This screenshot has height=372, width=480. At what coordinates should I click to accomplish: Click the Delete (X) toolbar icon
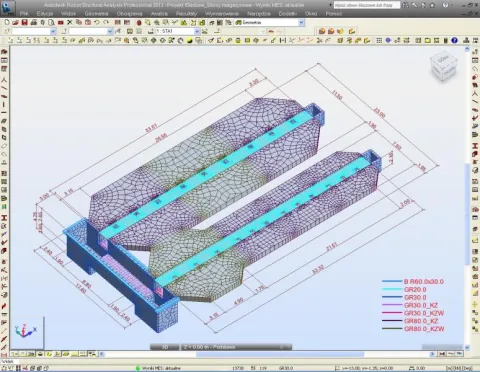70,22
